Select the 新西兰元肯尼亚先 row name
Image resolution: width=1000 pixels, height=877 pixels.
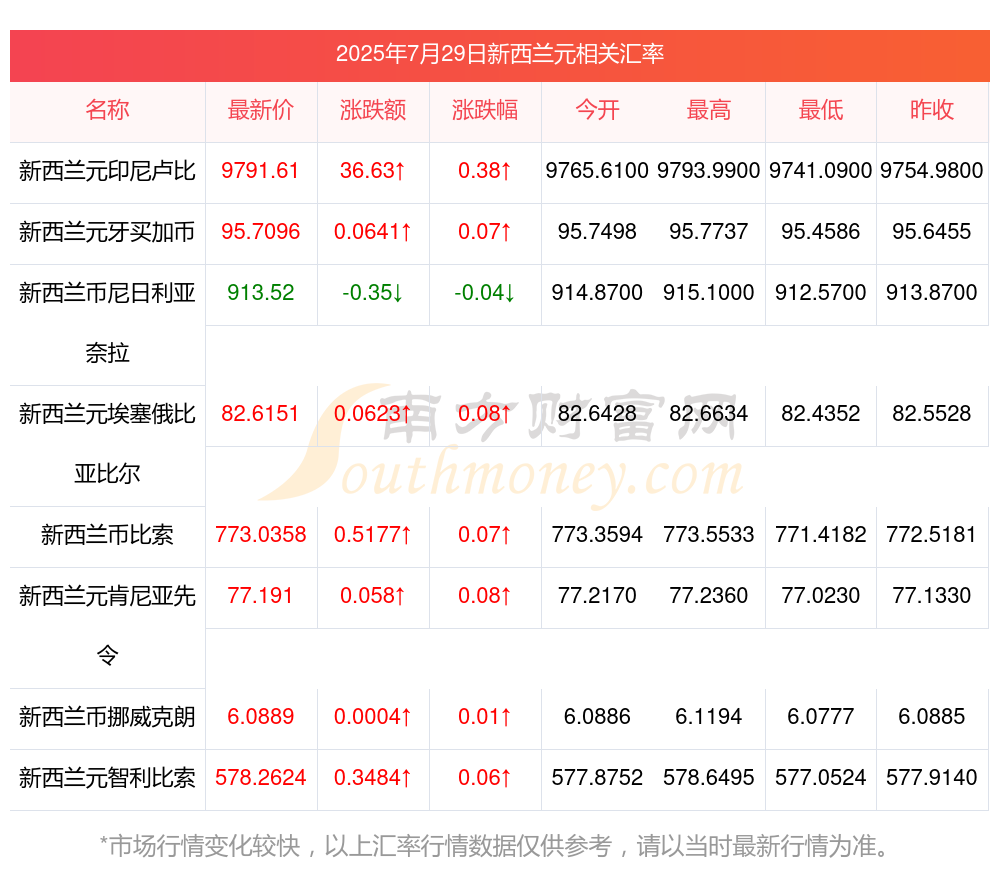click(107, 596)
